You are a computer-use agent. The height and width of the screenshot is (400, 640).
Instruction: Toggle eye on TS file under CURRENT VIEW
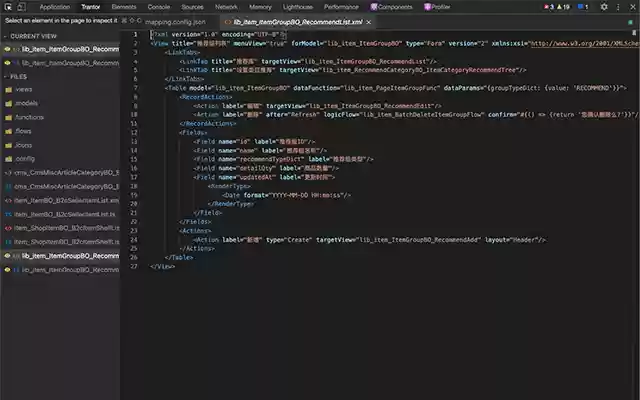point(7,63)
